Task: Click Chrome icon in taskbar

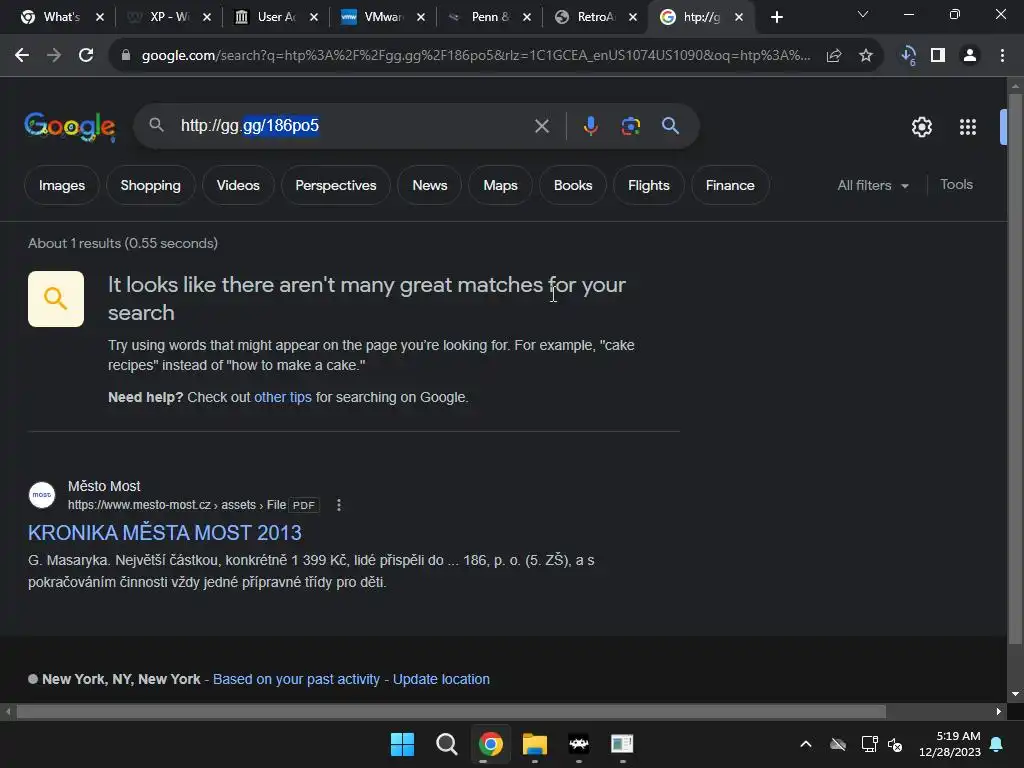Action: pos(490,744)
